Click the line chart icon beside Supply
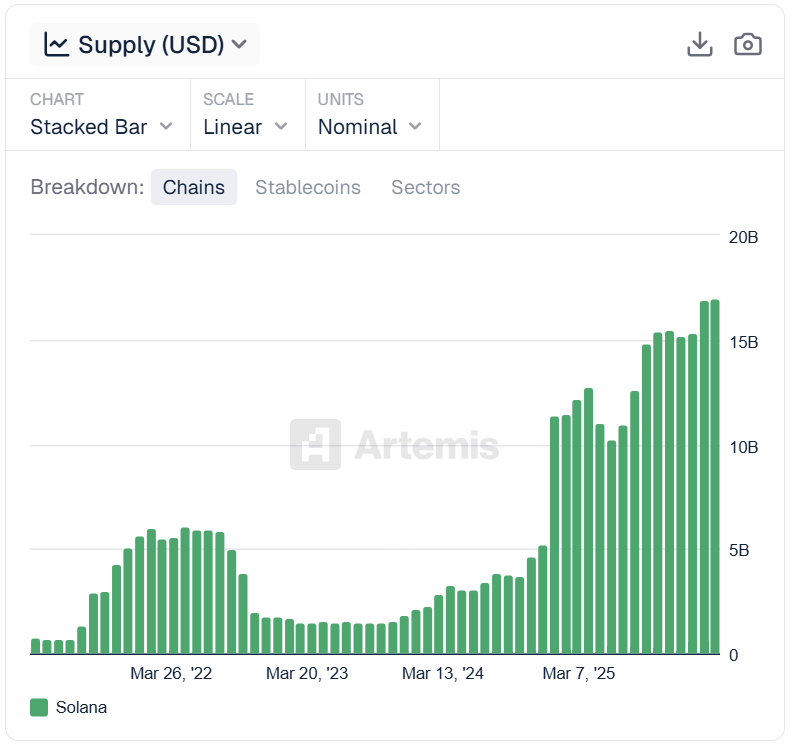The height and width of the screenshot is (745, 792). (x=57, y=45)
